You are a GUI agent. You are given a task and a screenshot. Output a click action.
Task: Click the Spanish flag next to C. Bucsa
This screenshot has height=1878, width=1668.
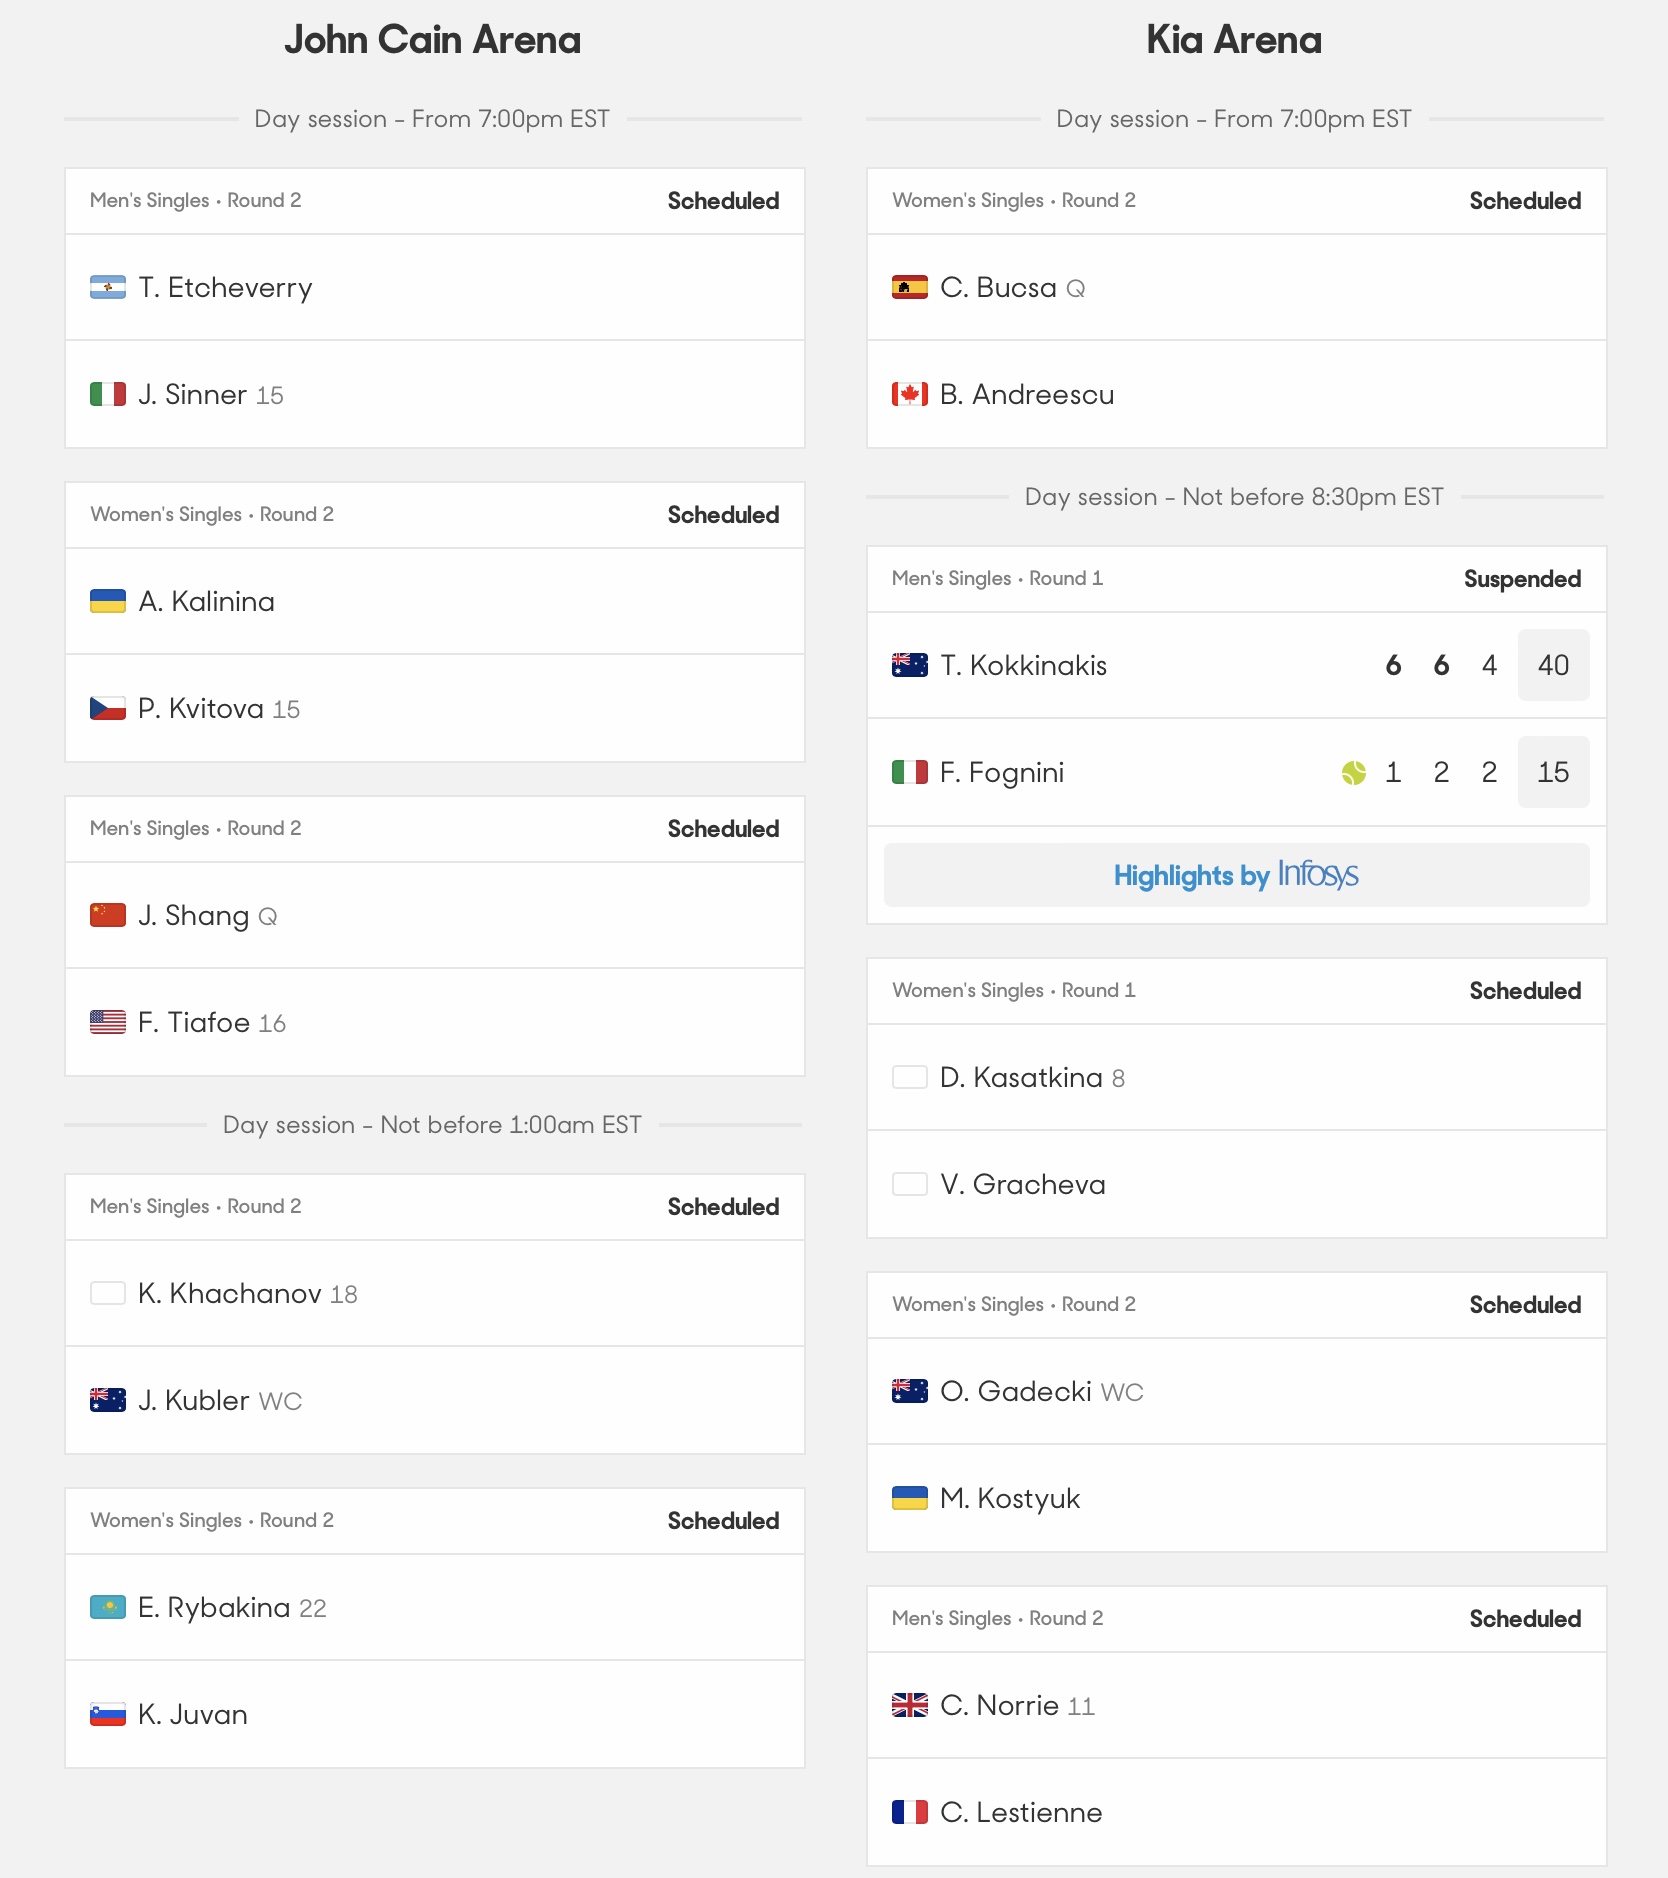[909, 288]
